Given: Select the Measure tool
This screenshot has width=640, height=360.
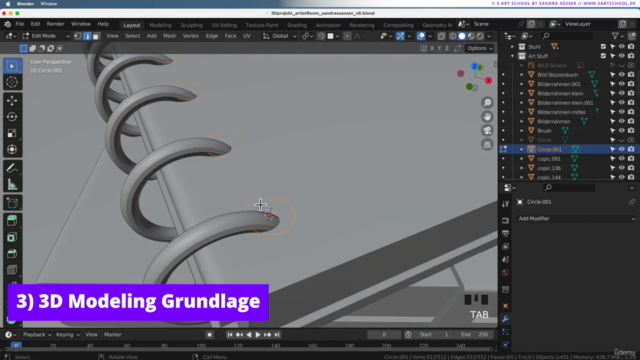Looking at the screenshot, I should (12, 185).
